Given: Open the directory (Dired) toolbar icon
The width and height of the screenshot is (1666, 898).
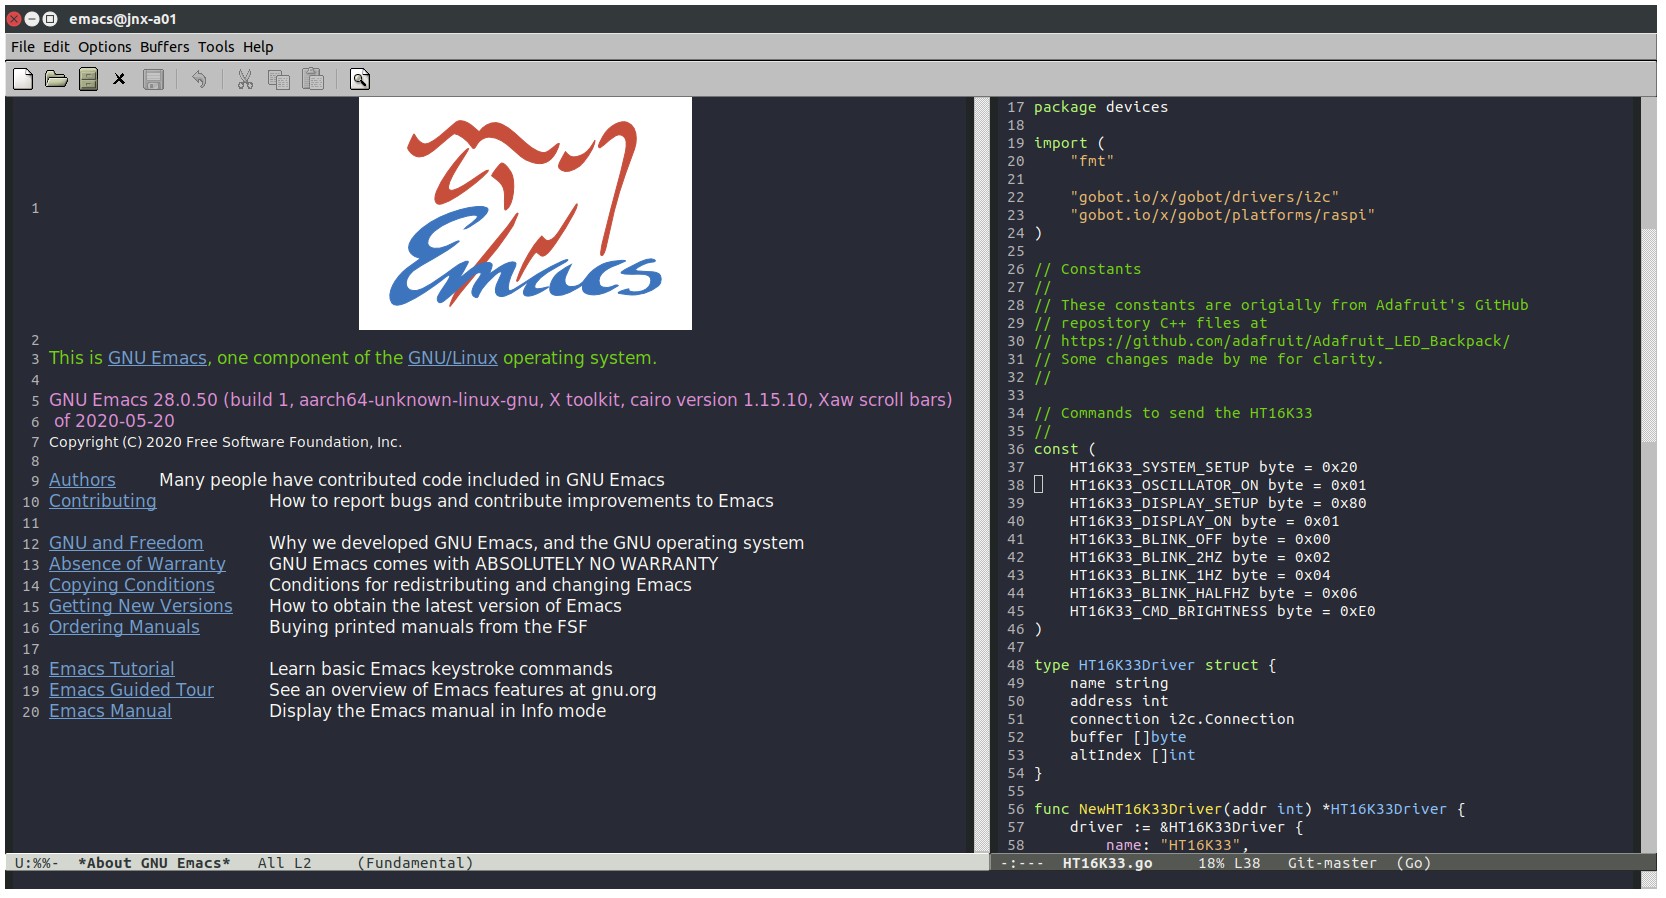Looking at the screenshot, I should (x=88, y=79).
